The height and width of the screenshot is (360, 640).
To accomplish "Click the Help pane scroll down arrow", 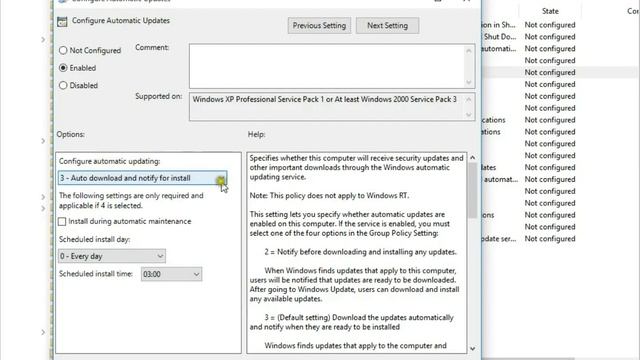I will [x=472, y=349].
